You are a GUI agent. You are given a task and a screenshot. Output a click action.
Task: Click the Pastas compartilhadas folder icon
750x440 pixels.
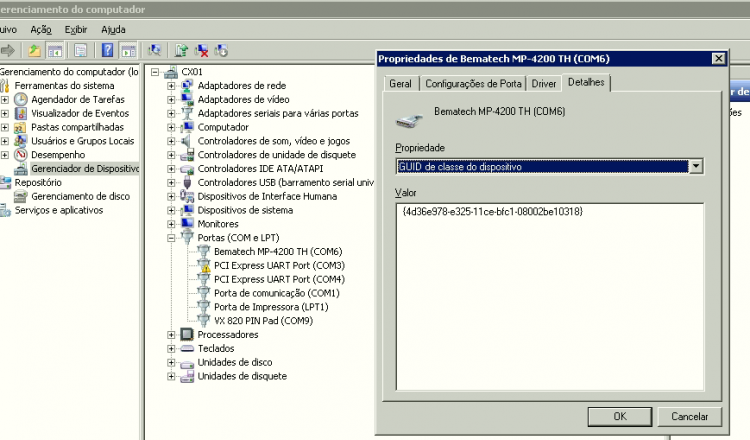[20, 127]
